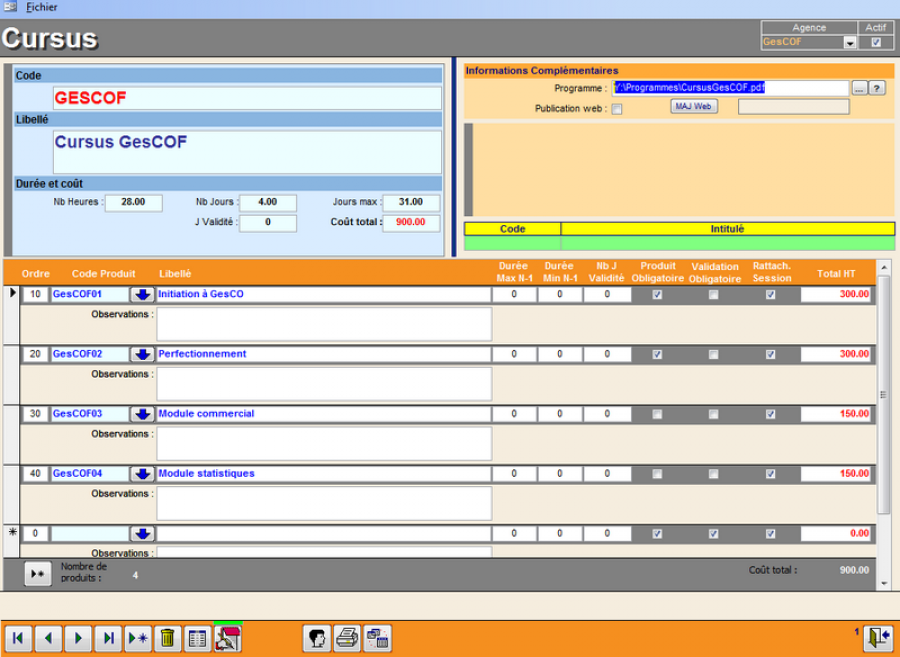Expand product dropdown for GesCOF01
The image size is (900, 657).
(142, 294)
